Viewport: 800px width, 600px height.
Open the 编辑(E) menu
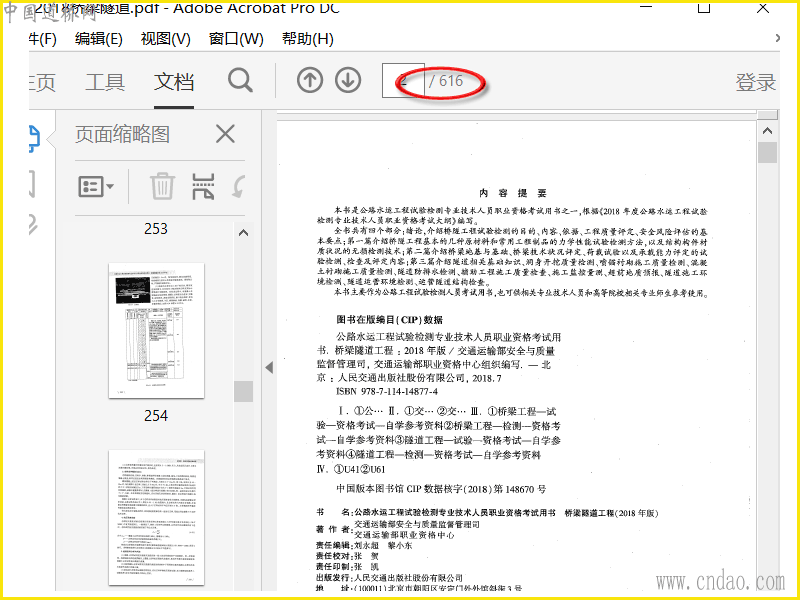99,39
